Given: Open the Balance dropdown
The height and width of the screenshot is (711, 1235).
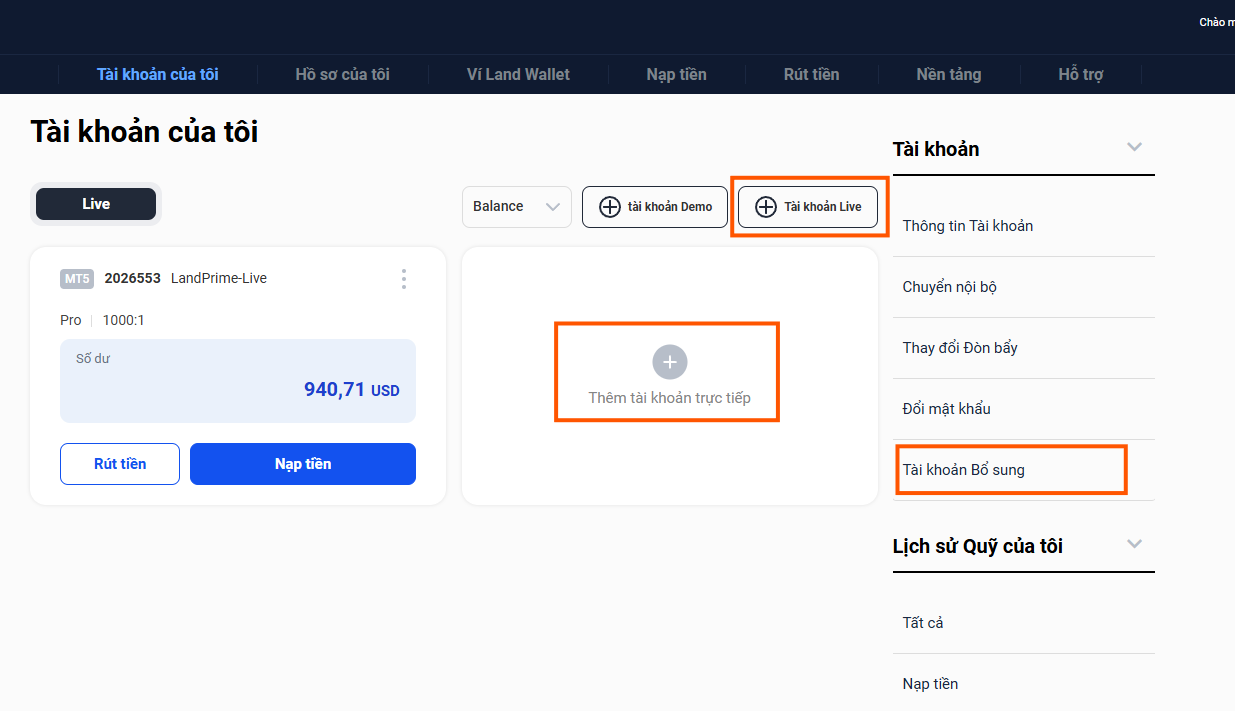Looking at the screenshot, I should tap(516, 207).
